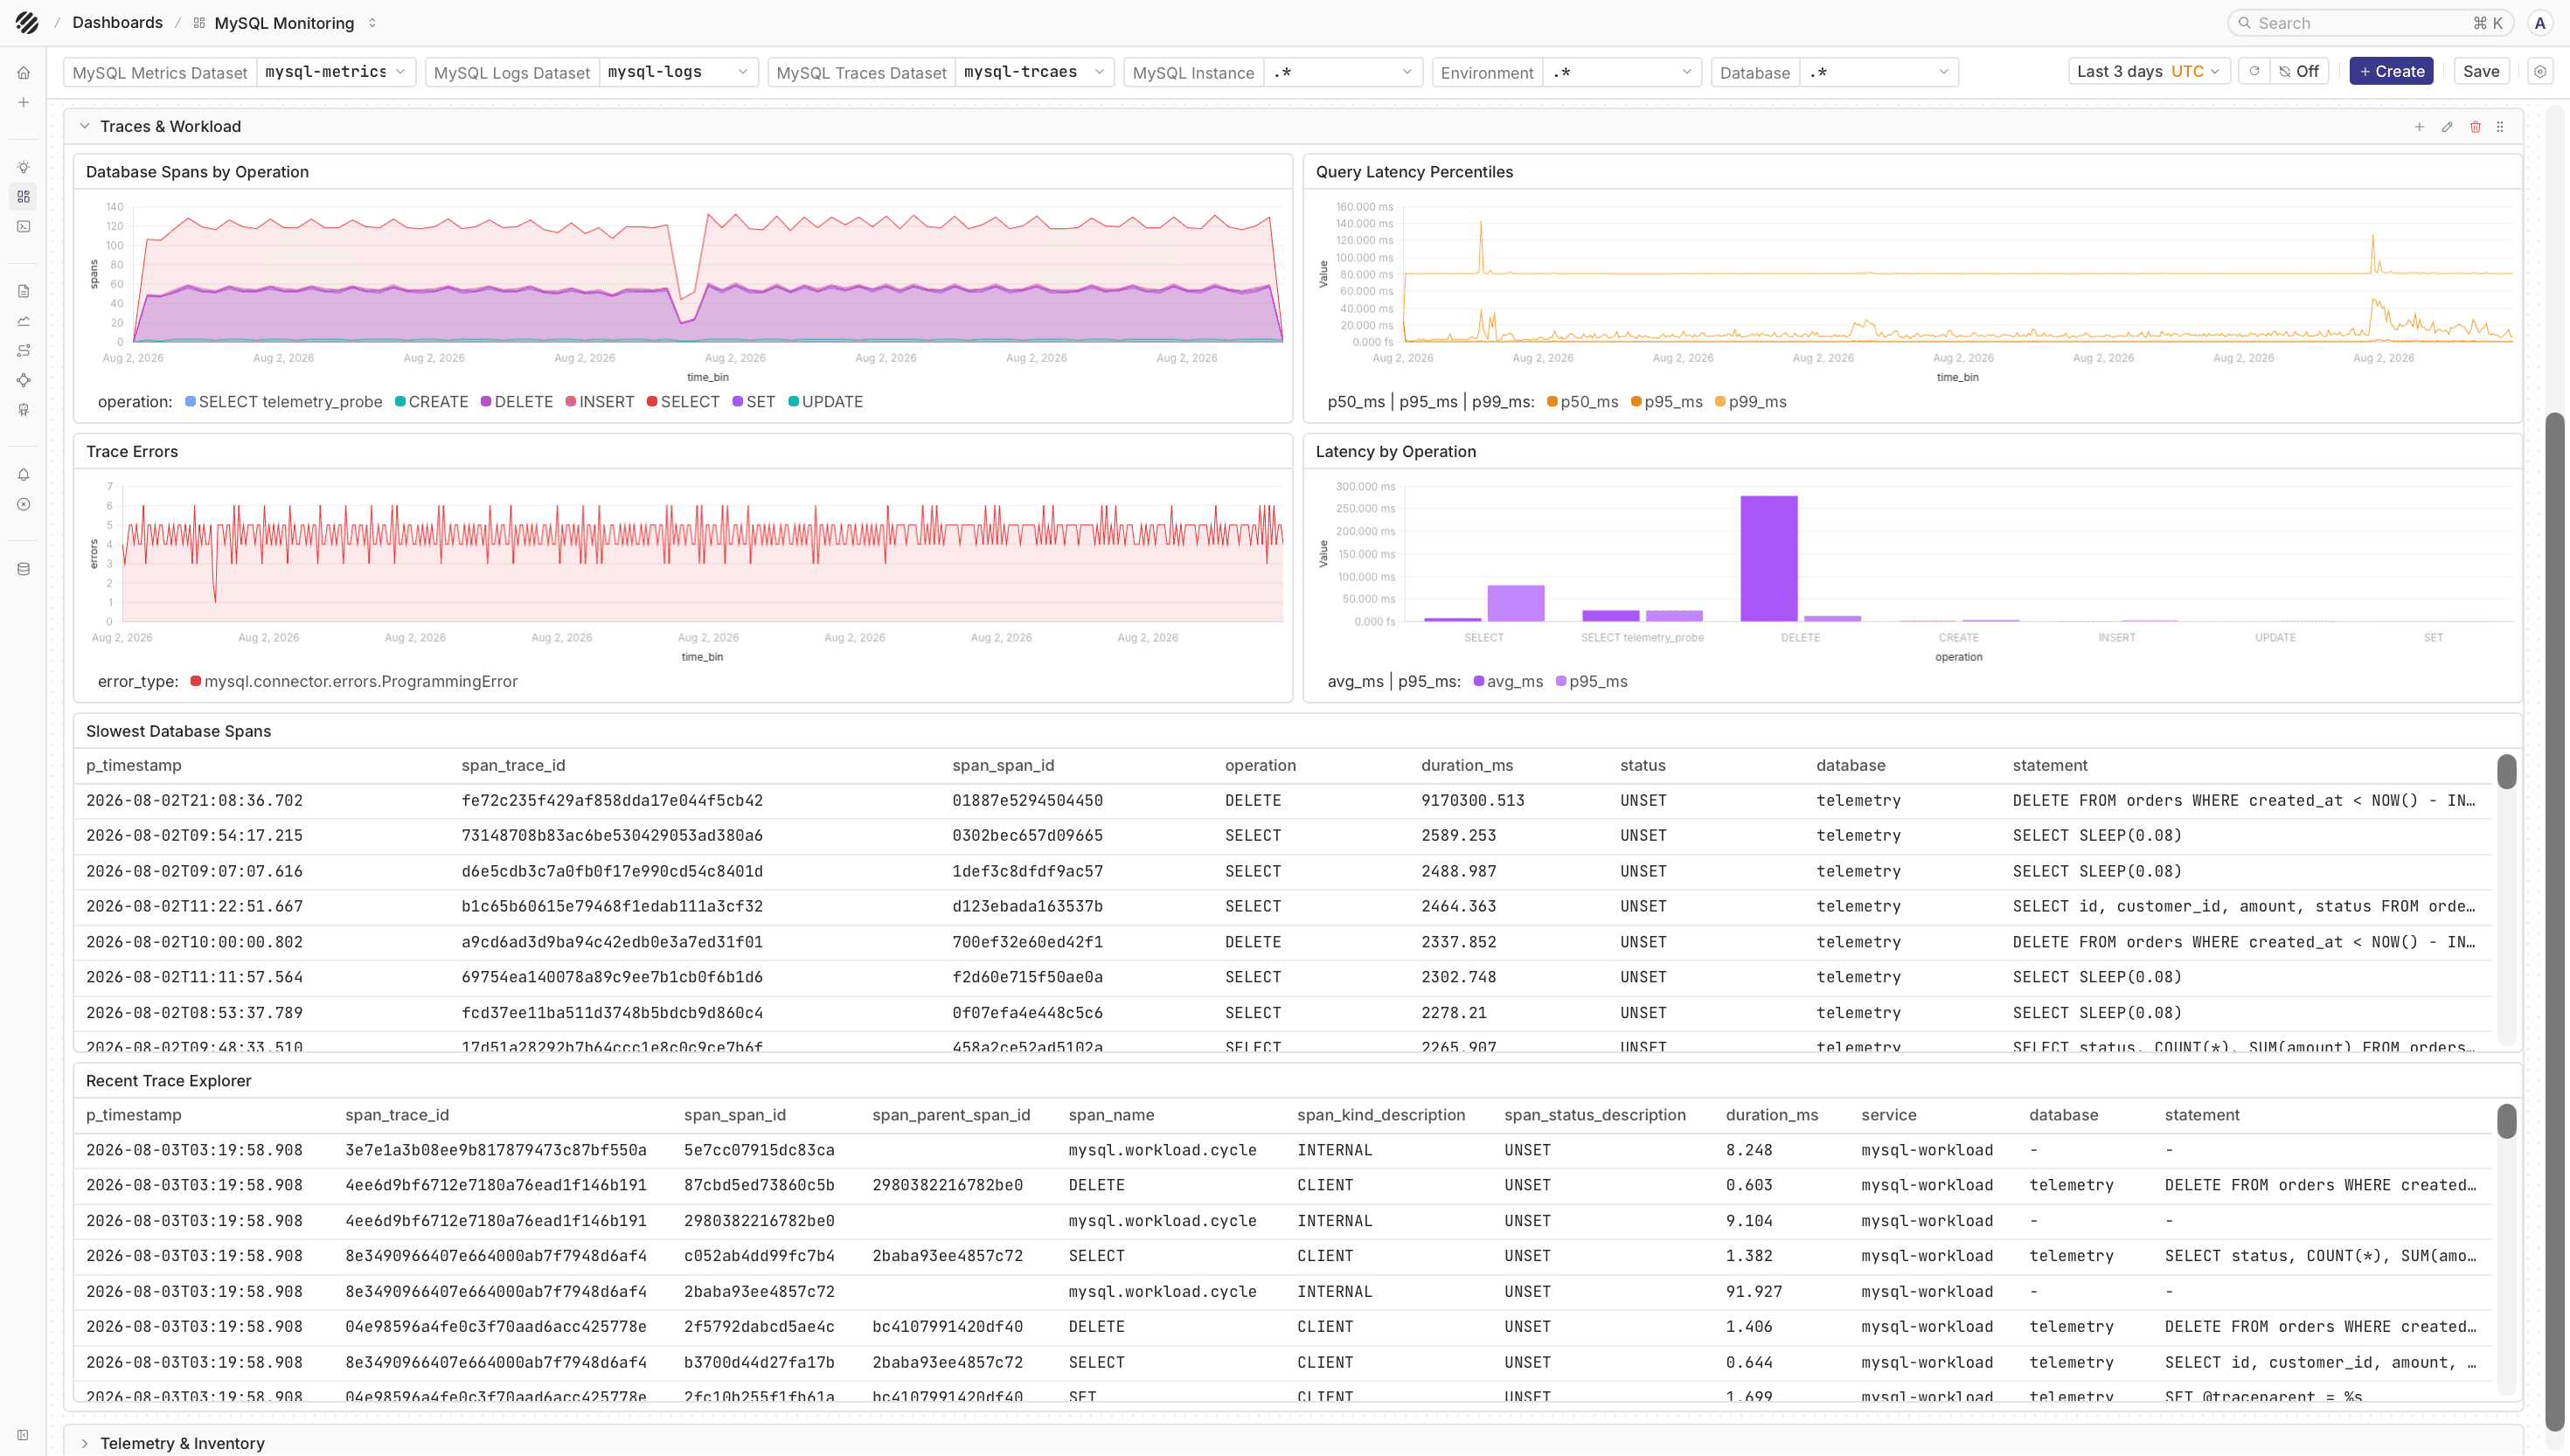Image resolution: width=2570 pixels, height=1456 pixels.
Task: Click the plus icon in left sidebar
Action: (x=23, y=102)
